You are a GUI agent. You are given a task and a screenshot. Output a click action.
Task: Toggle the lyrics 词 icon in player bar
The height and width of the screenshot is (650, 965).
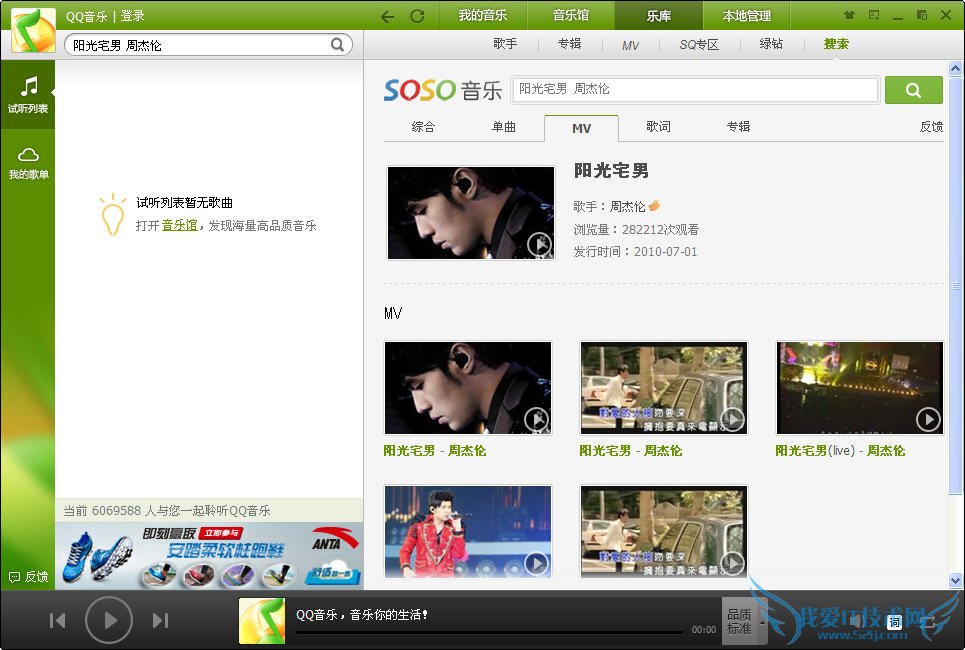pos(894,622)
